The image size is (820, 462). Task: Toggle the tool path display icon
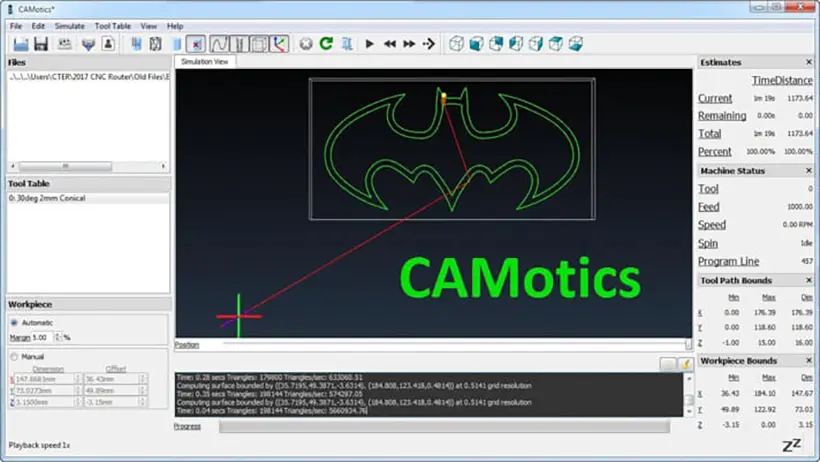click(x=219, y=44)
